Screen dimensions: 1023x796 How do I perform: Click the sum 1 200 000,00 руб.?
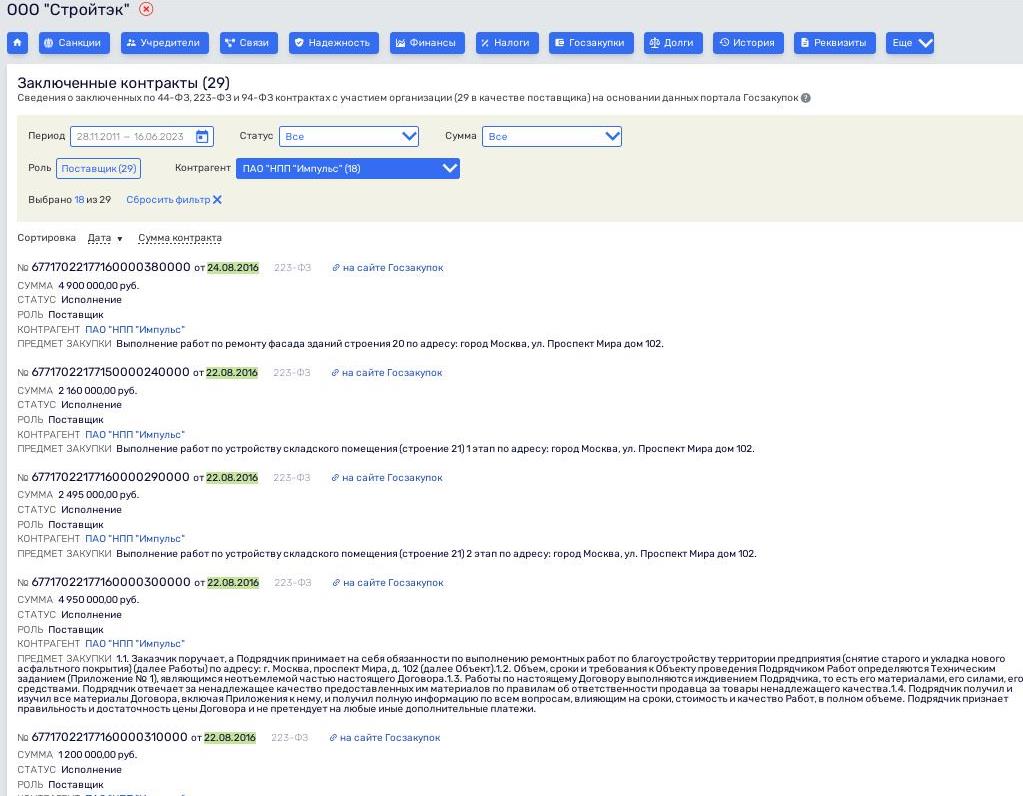click(x=98, y=755)
